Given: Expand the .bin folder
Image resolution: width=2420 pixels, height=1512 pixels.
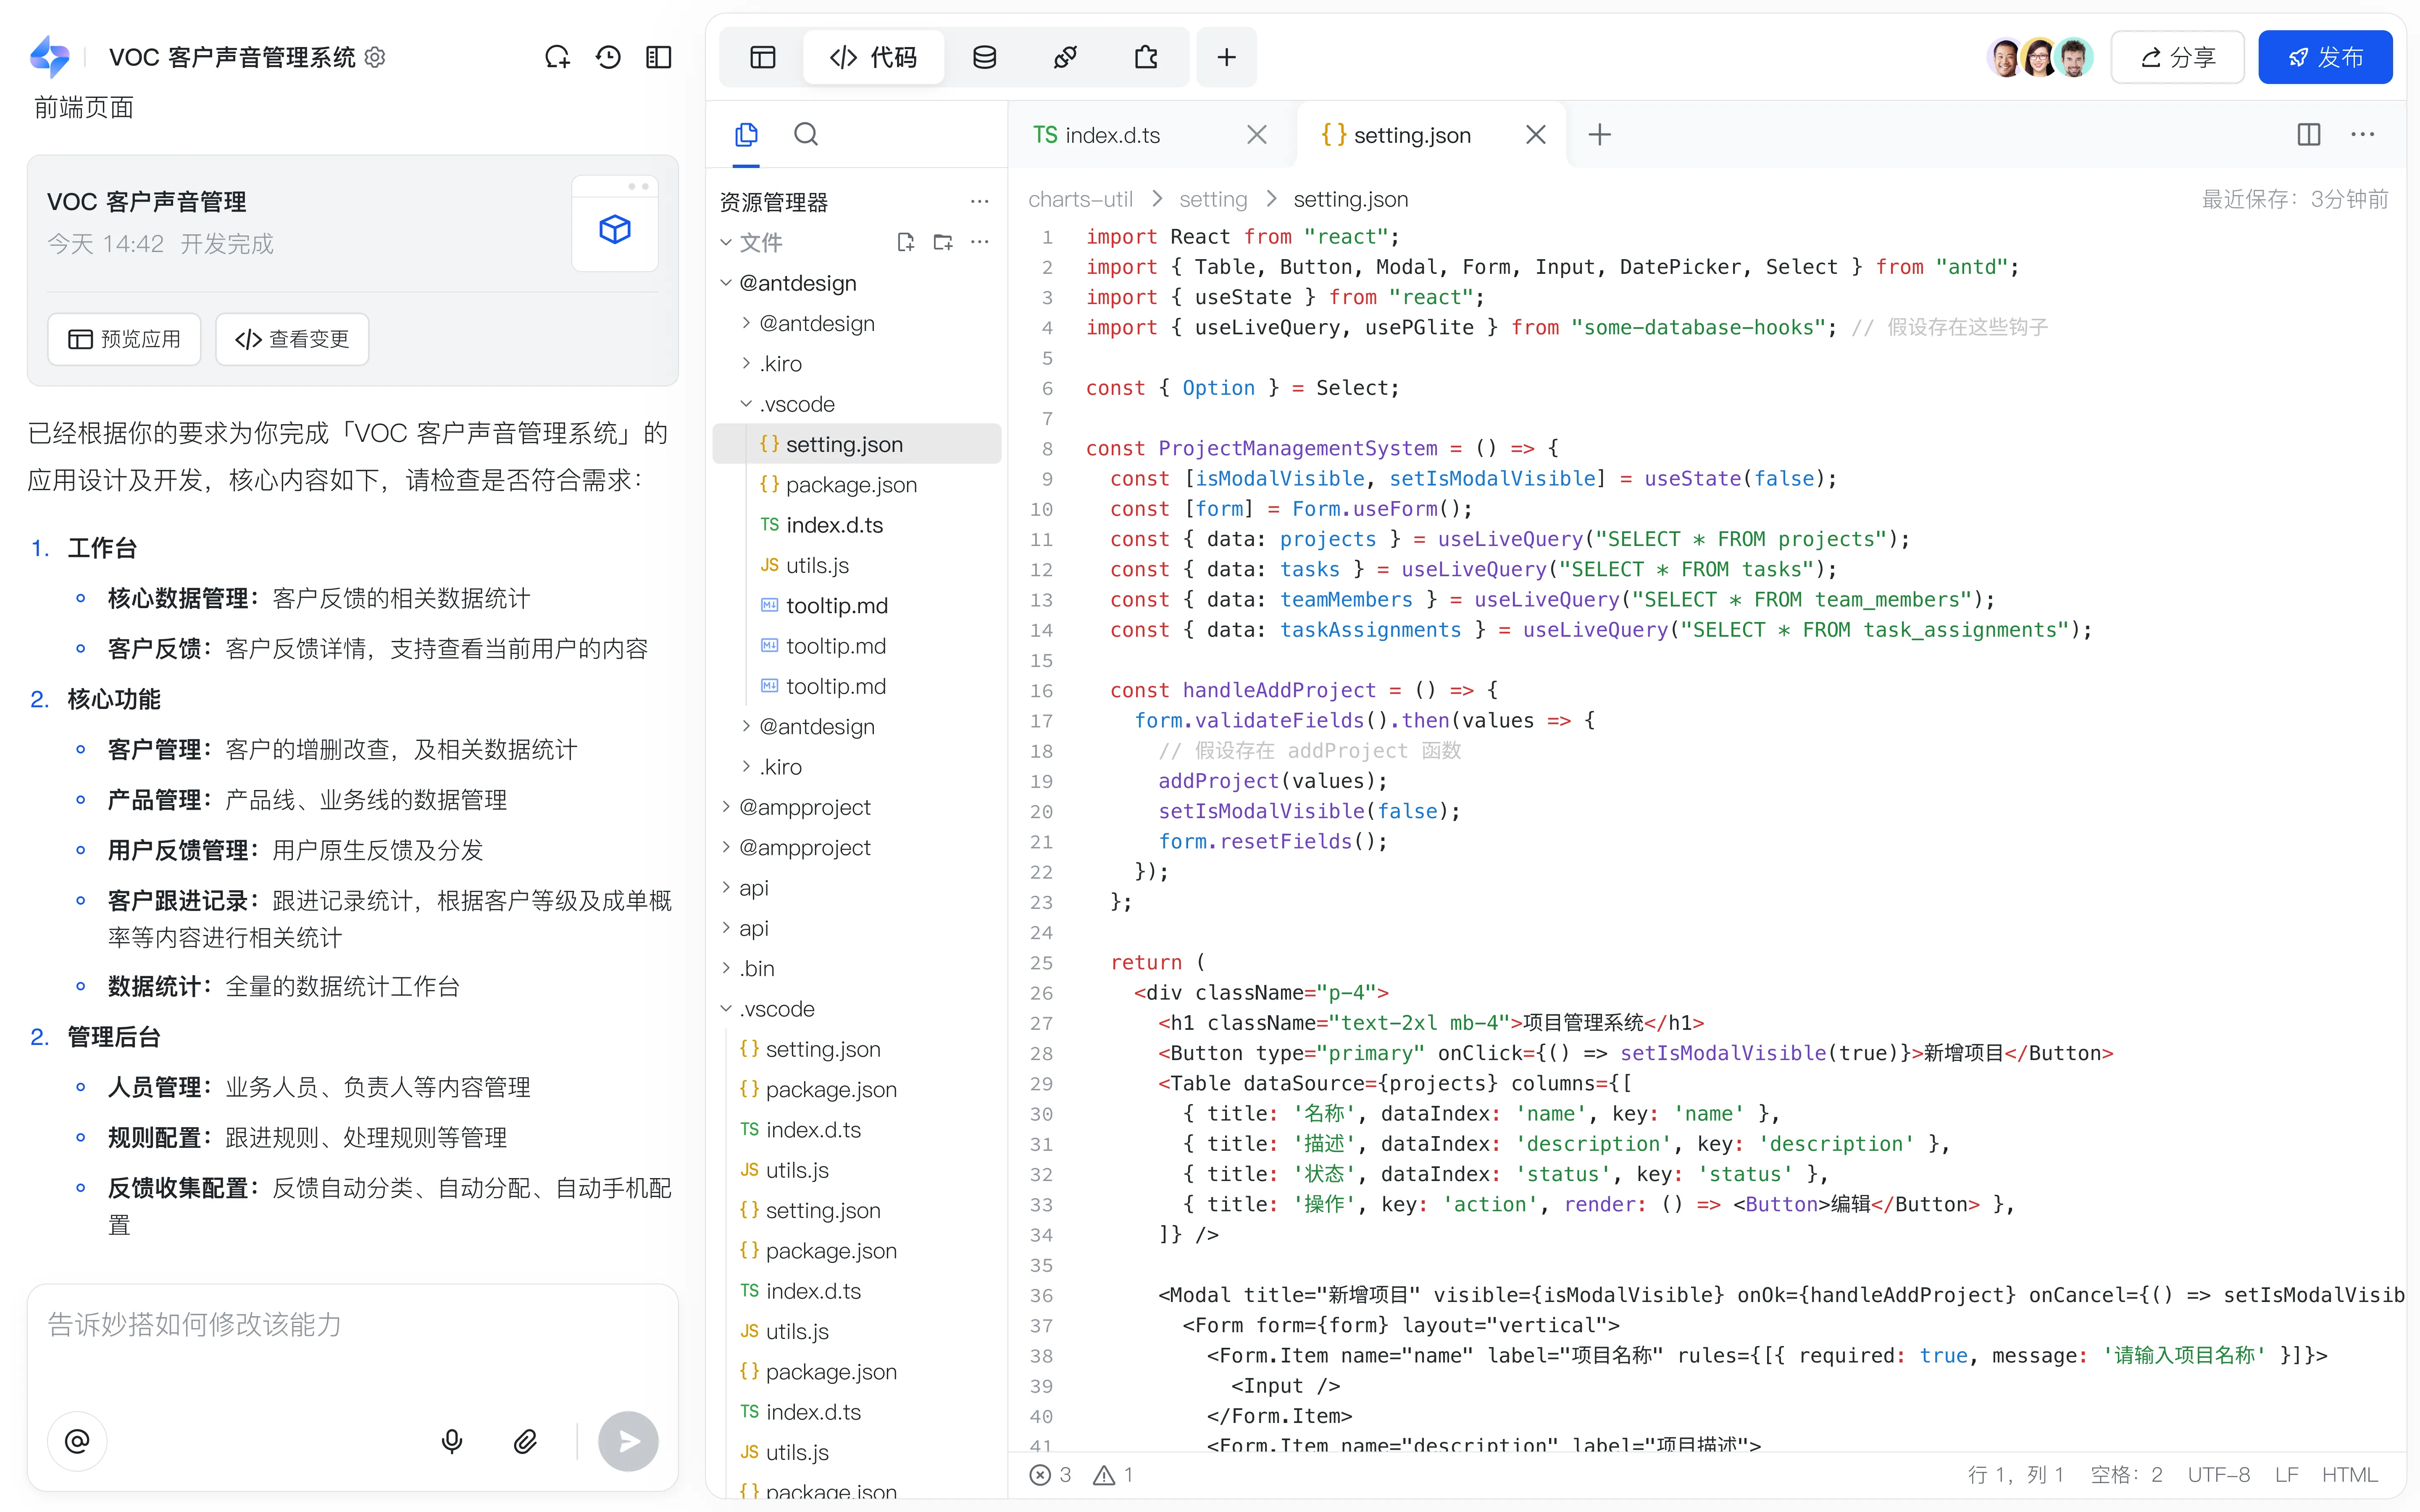Looking at the screenshot, I should tap(727, 968).
